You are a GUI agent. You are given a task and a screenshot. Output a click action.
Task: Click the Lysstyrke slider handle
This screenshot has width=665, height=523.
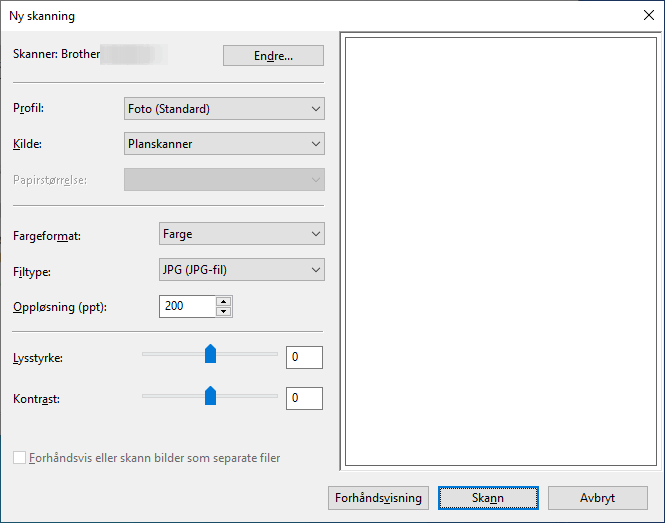click(x=210, y=353)
